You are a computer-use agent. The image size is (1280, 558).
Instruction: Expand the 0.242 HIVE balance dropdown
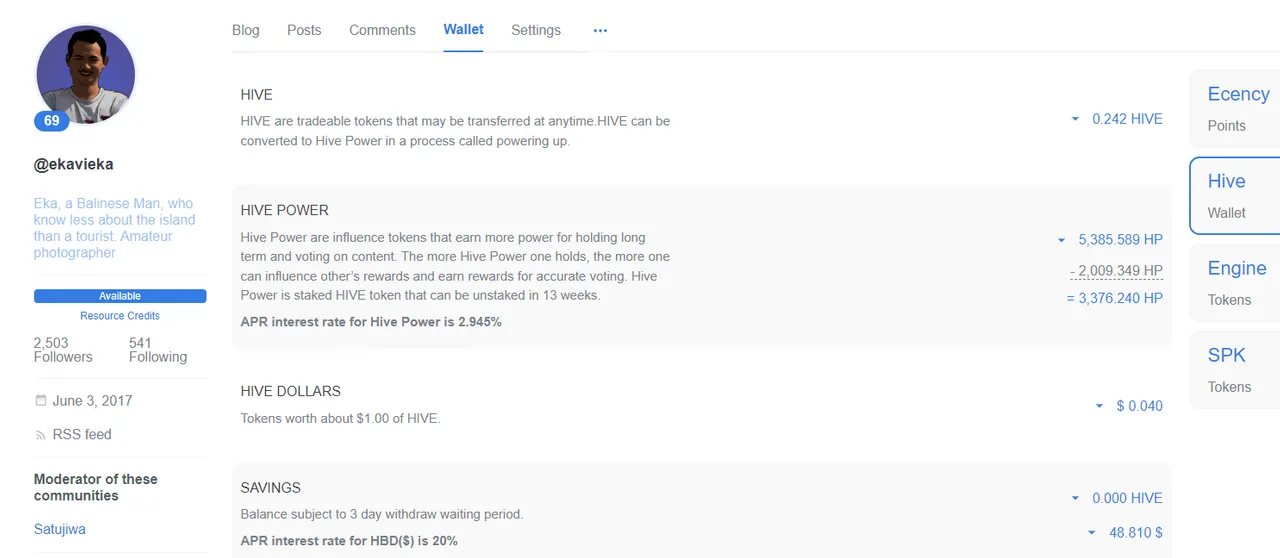1075,119
